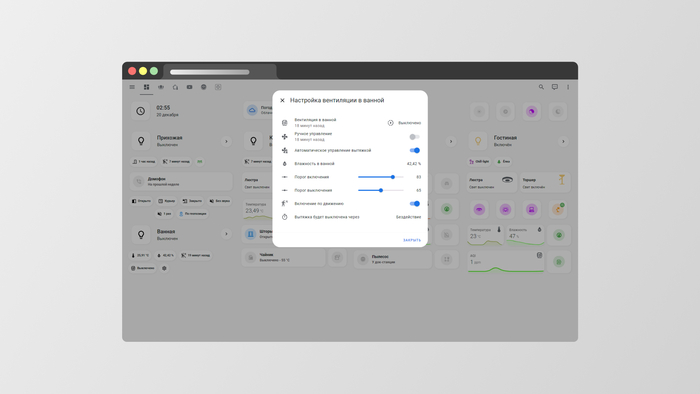Switch to the faded grid dashboard tab
Screen dimensions: 700x394
pyautogui.click(x=218, y=87)
